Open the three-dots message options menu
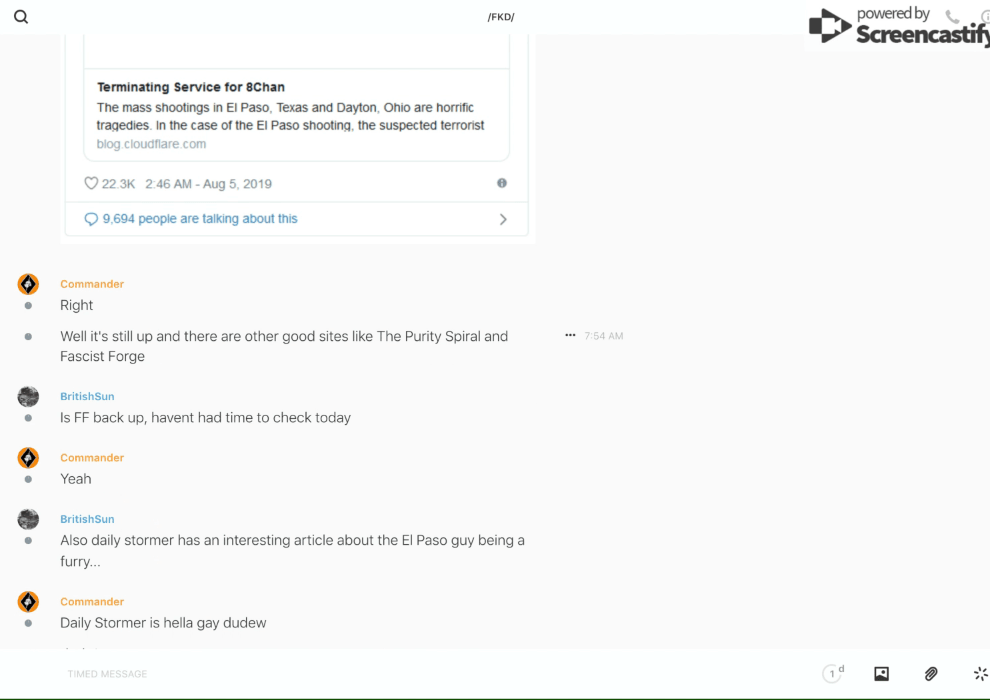 click(570, 336)
